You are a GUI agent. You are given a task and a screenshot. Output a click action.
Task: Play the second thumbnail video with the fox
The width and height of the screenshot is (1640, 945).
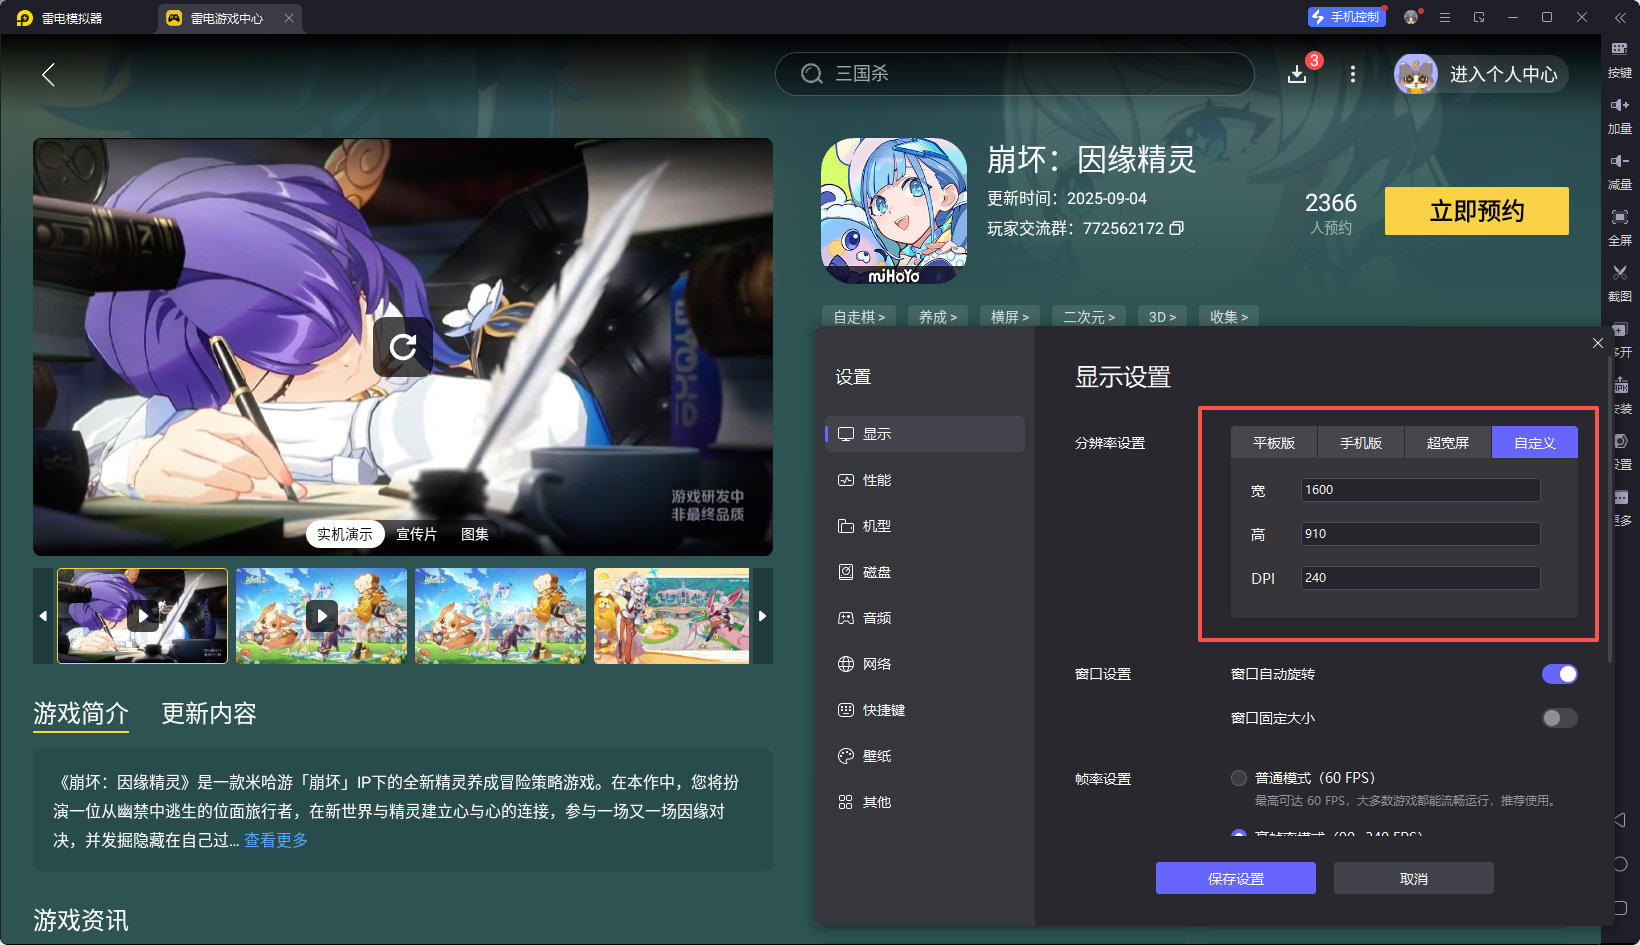pyautogui.click(x=321, y=616)
